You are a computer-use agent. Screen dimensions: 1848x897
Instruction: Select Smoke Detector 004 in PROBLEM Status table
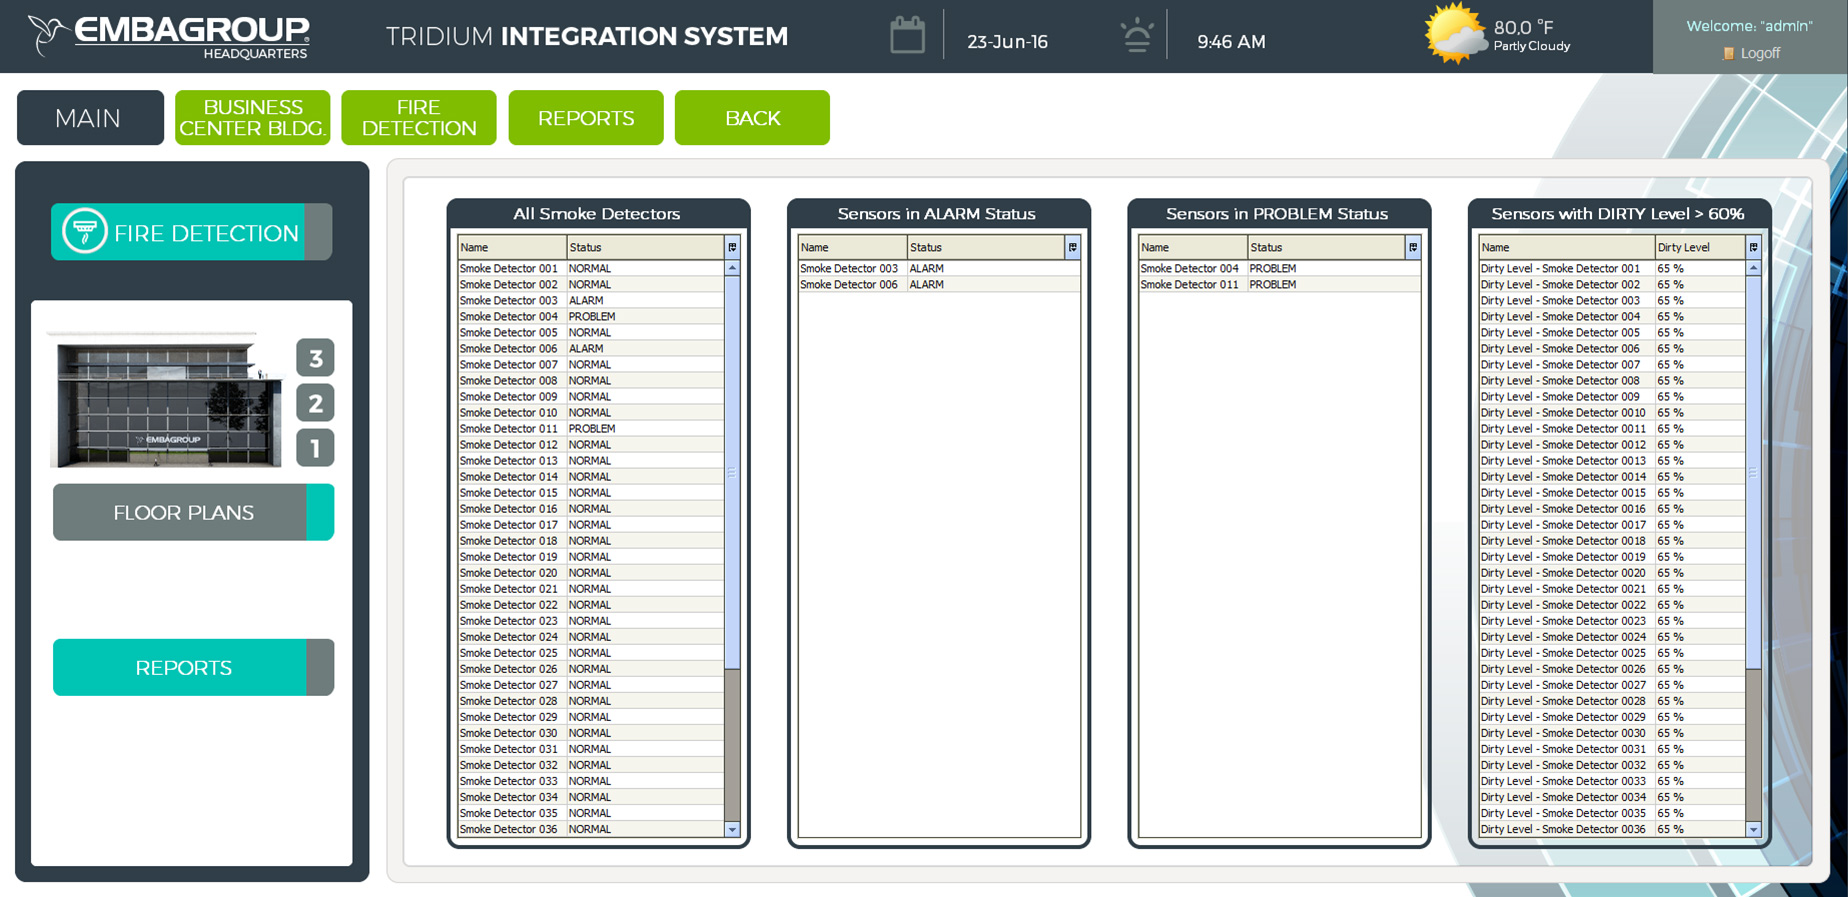tap(1279, 268)
